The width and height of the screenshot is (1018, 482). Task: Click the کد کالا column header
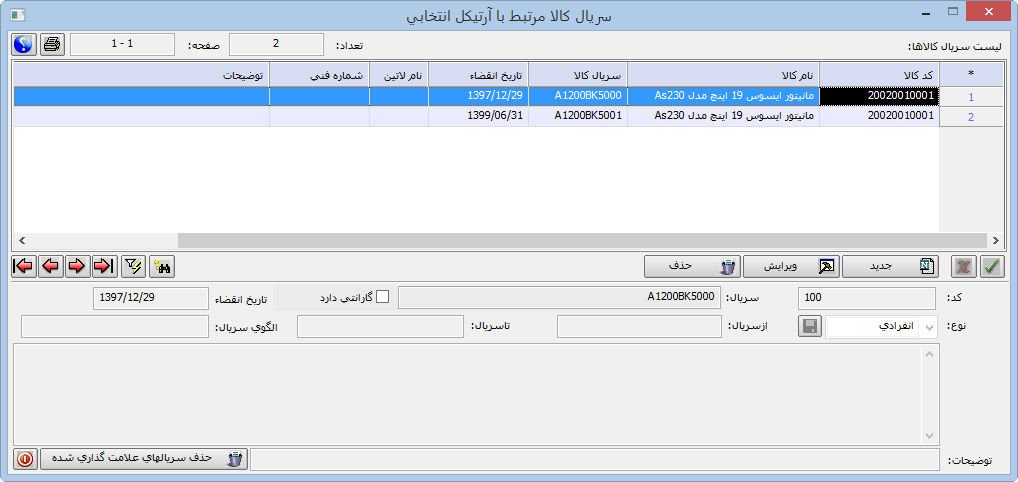pos(880,75)
